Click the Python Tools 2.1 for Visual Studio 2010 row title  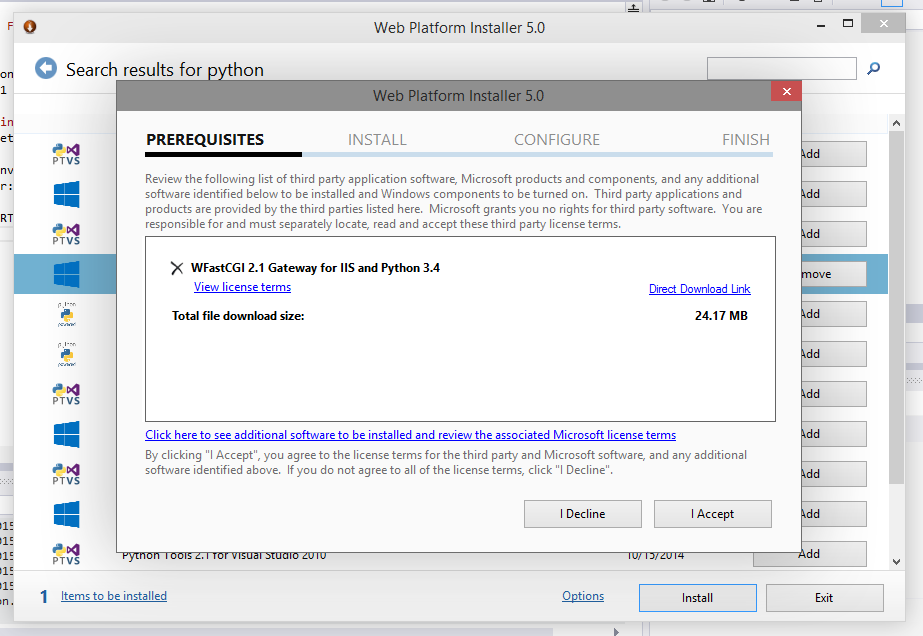[224, 555]
